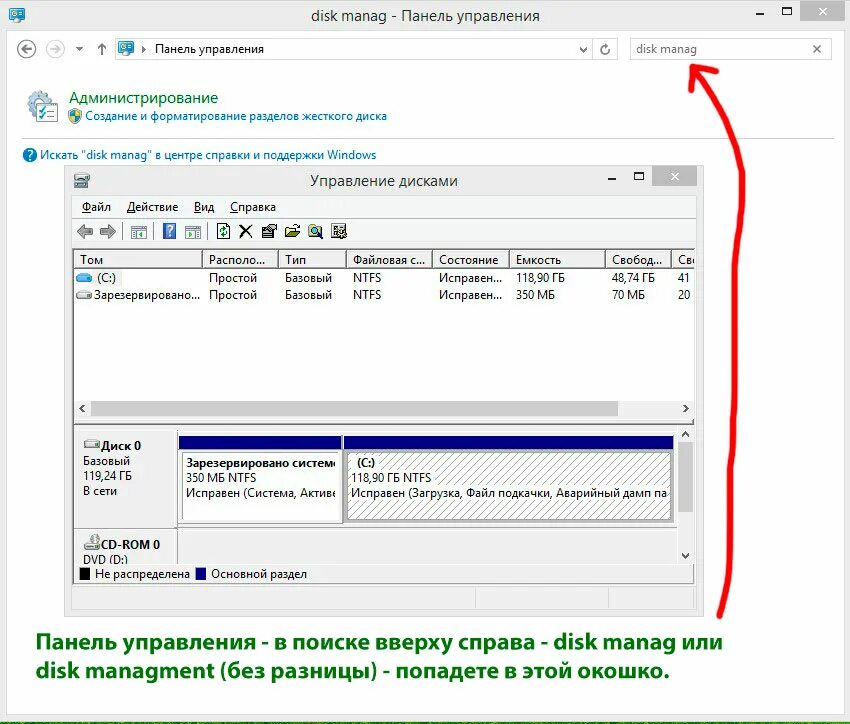Open the Администрирование link
Screen dimensions: 850x724
point(144,98)
